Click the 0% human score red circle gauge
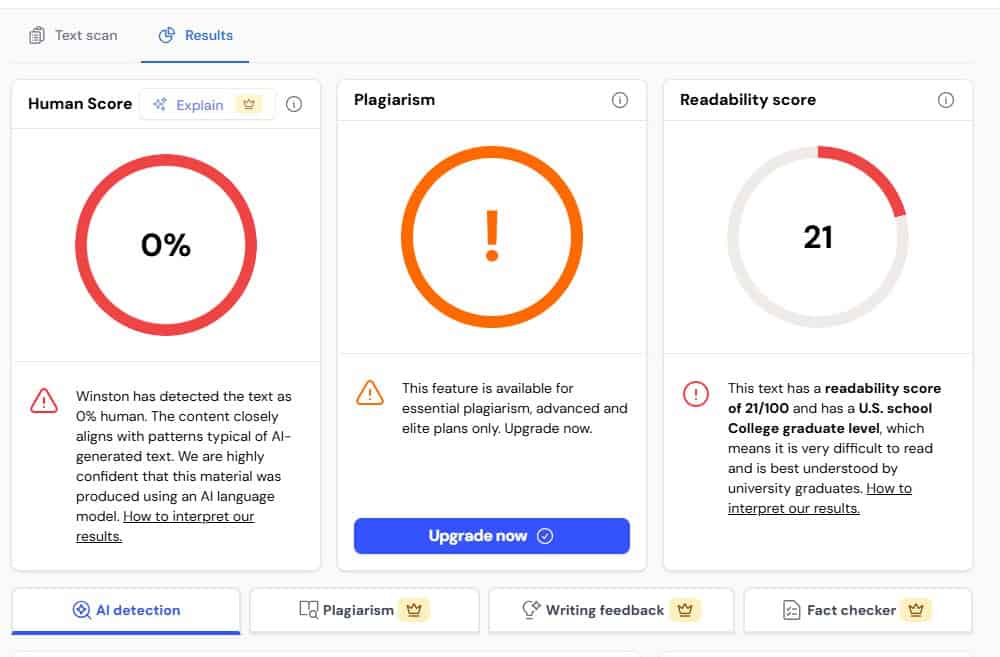The width and height of the screenshot is (1000, 657). click(x=166, y=245)
